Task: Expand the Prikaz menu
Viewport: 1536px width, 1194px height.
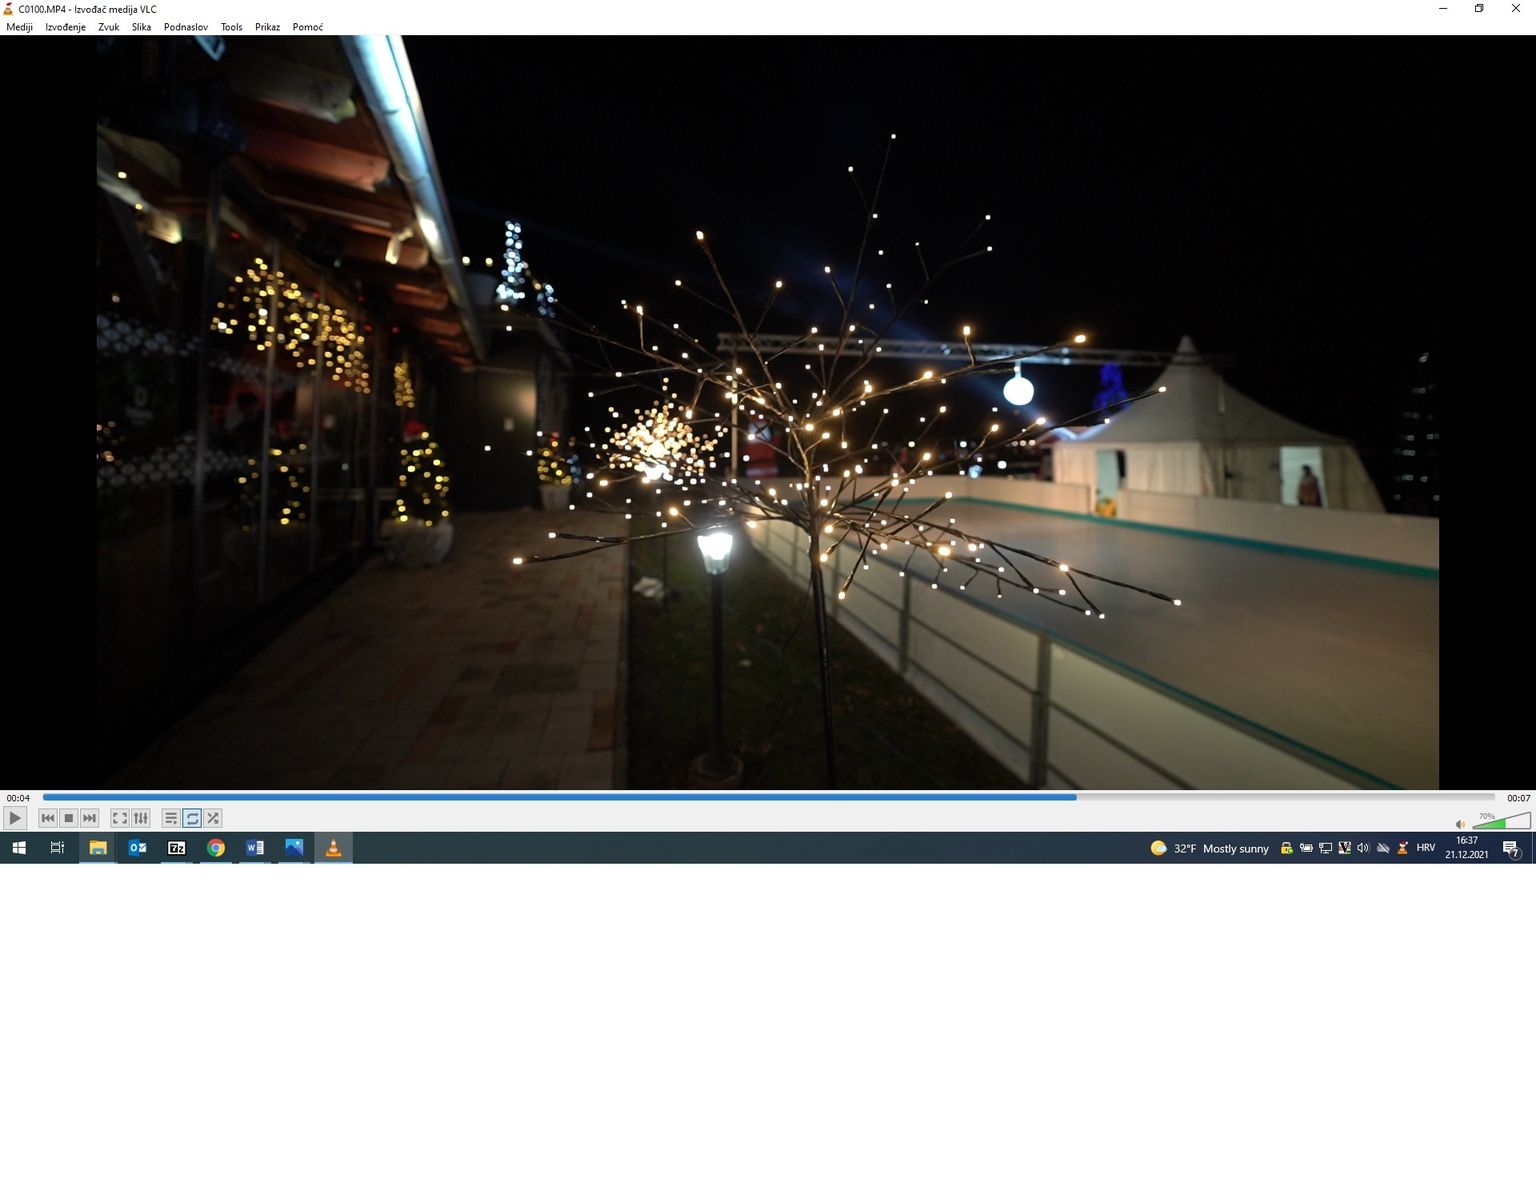Action: [x=267, y=27]
